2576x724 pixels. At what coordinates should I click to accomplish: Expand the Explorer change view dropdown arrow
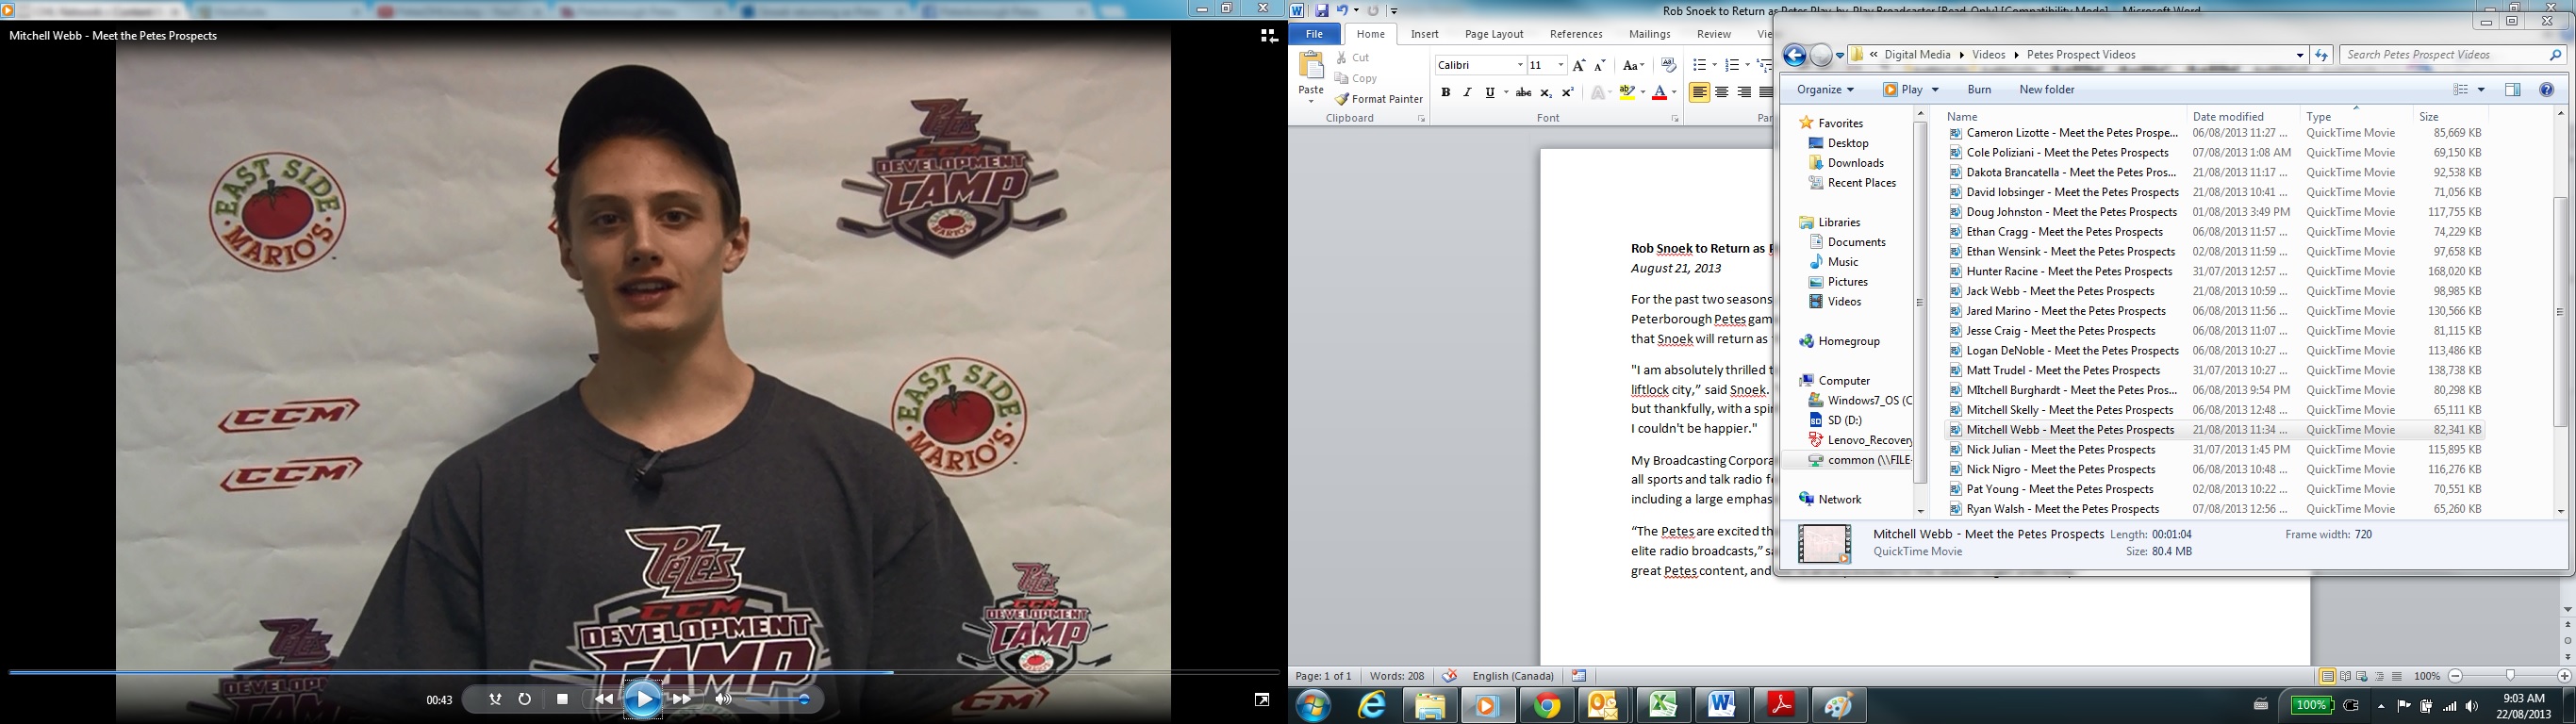tap(2481, 90)
